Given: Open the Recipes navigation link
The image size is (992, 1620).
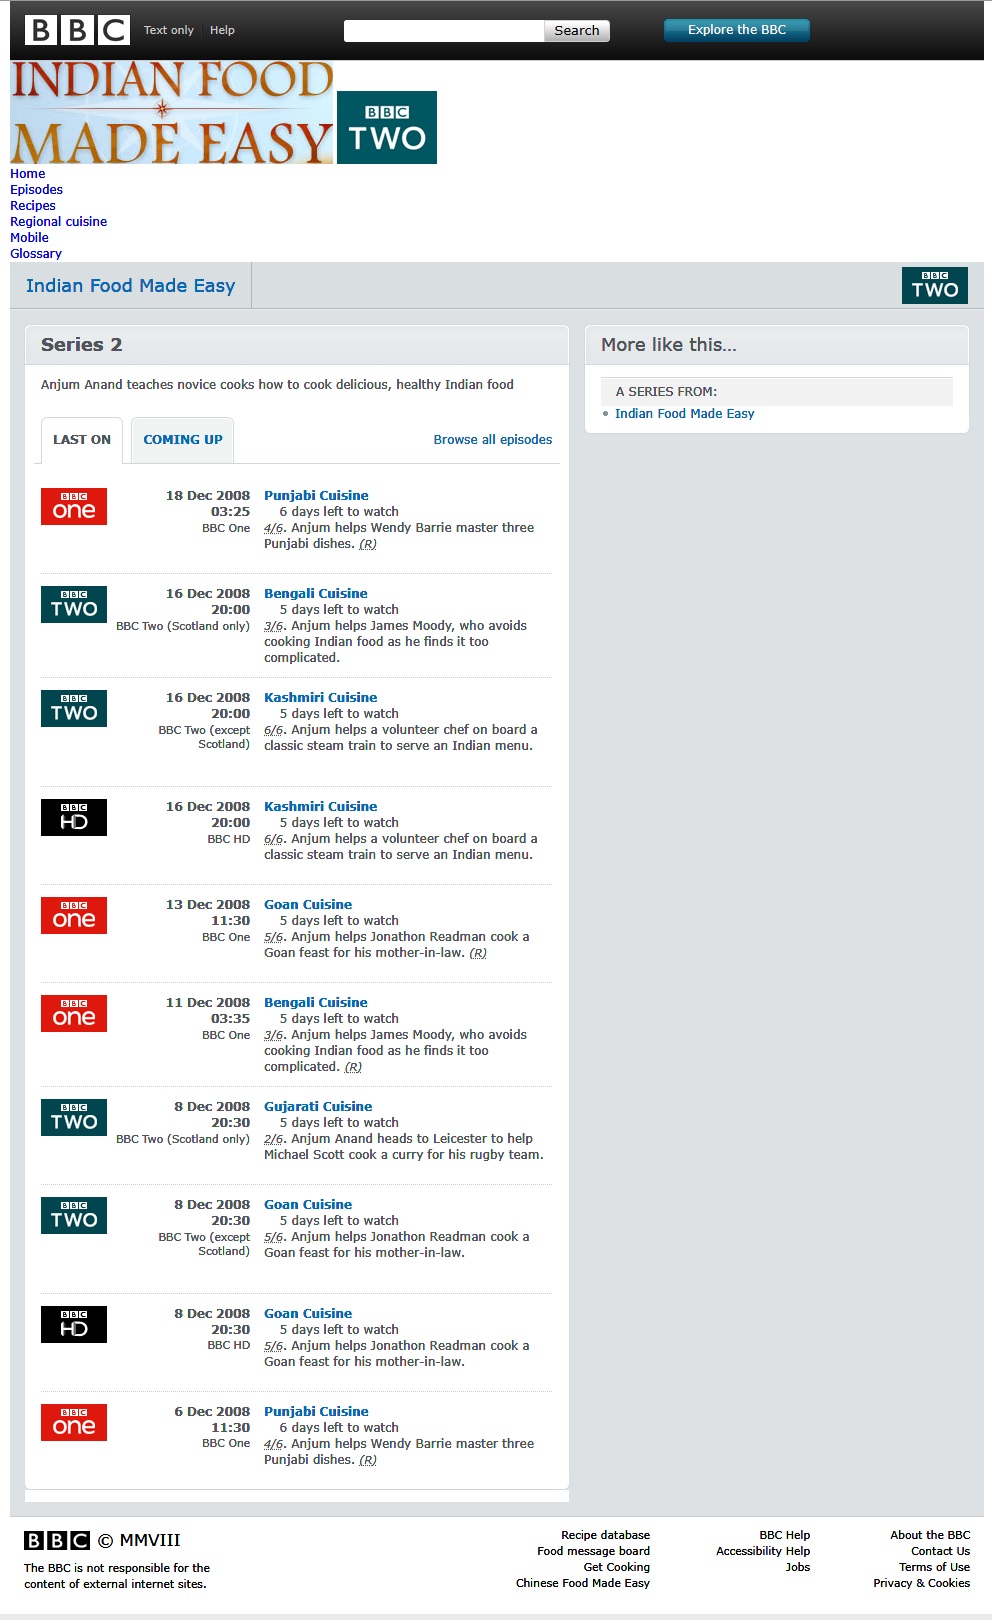Looking at the screenshot, I should pos(33,206).
